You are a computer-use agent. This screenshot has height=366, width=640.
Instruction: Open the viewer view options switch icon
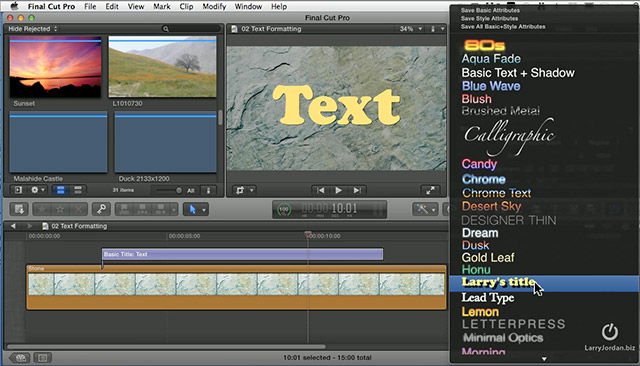pos(433,29)
